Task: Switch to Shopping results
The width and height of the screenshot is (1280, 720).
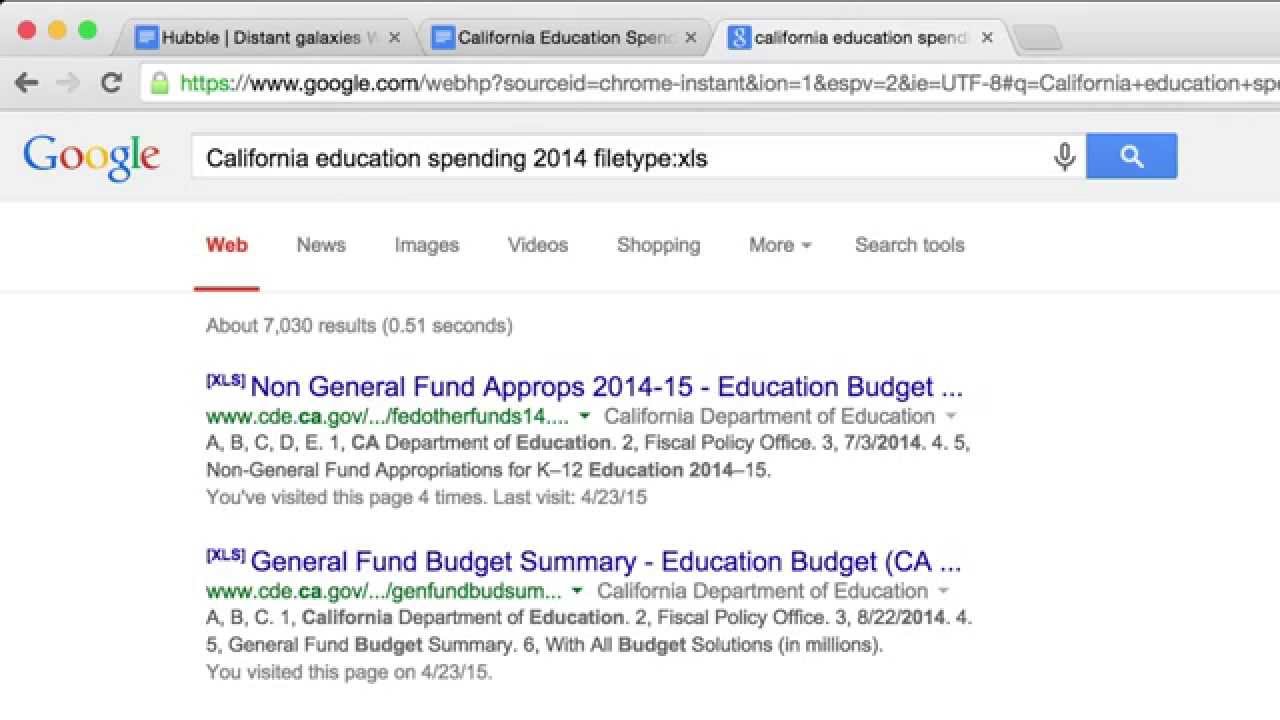Action: point(658,245)
